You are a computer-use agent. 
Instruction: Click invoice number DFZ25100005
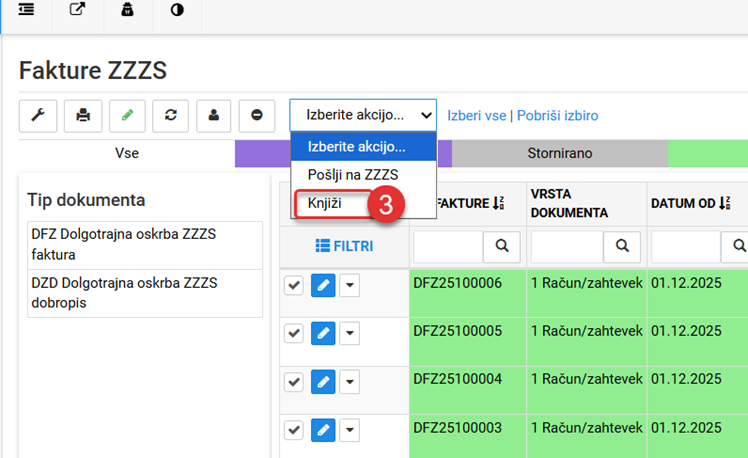click(x=457, y=331)
